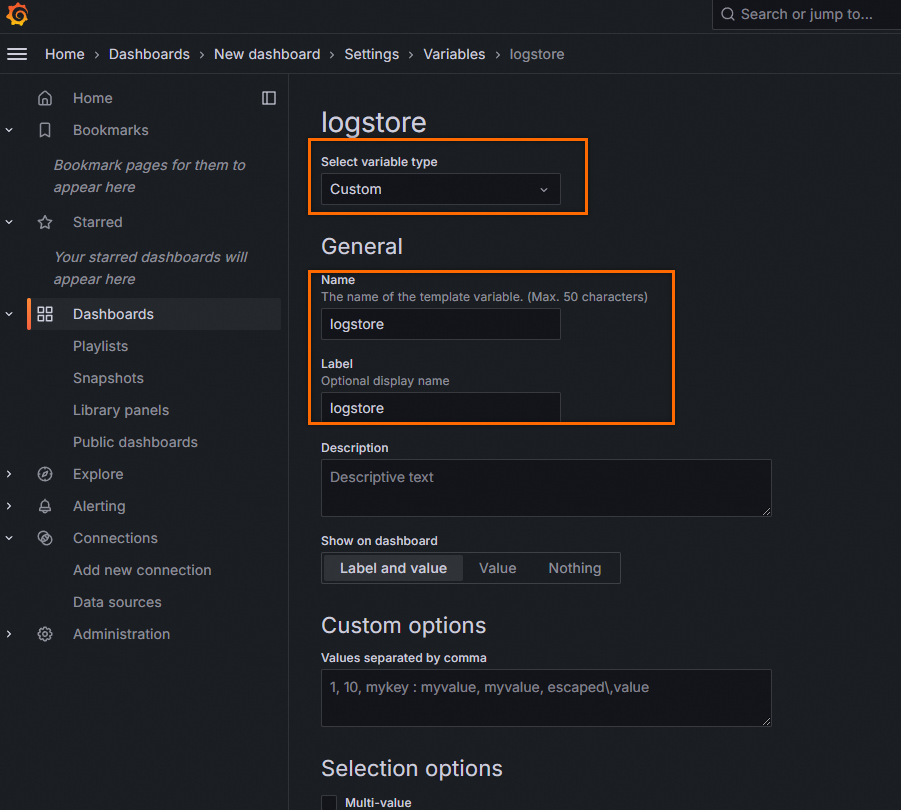Collapse the Bookmarks section chevron
This screenshot has width=901, height=810.
click(x=9, y=130)
